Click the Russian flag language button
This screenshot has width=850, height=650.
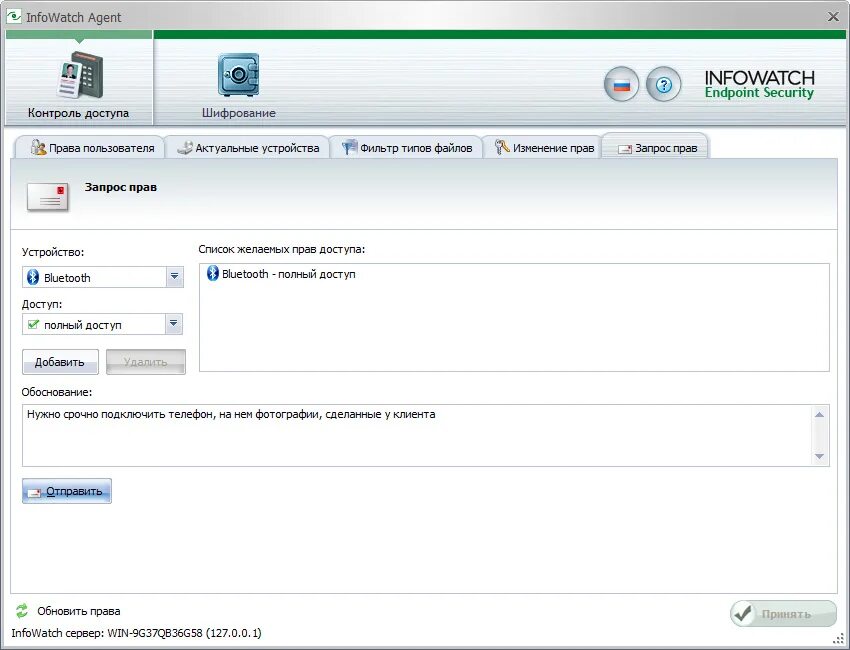(x=621, y=85)
